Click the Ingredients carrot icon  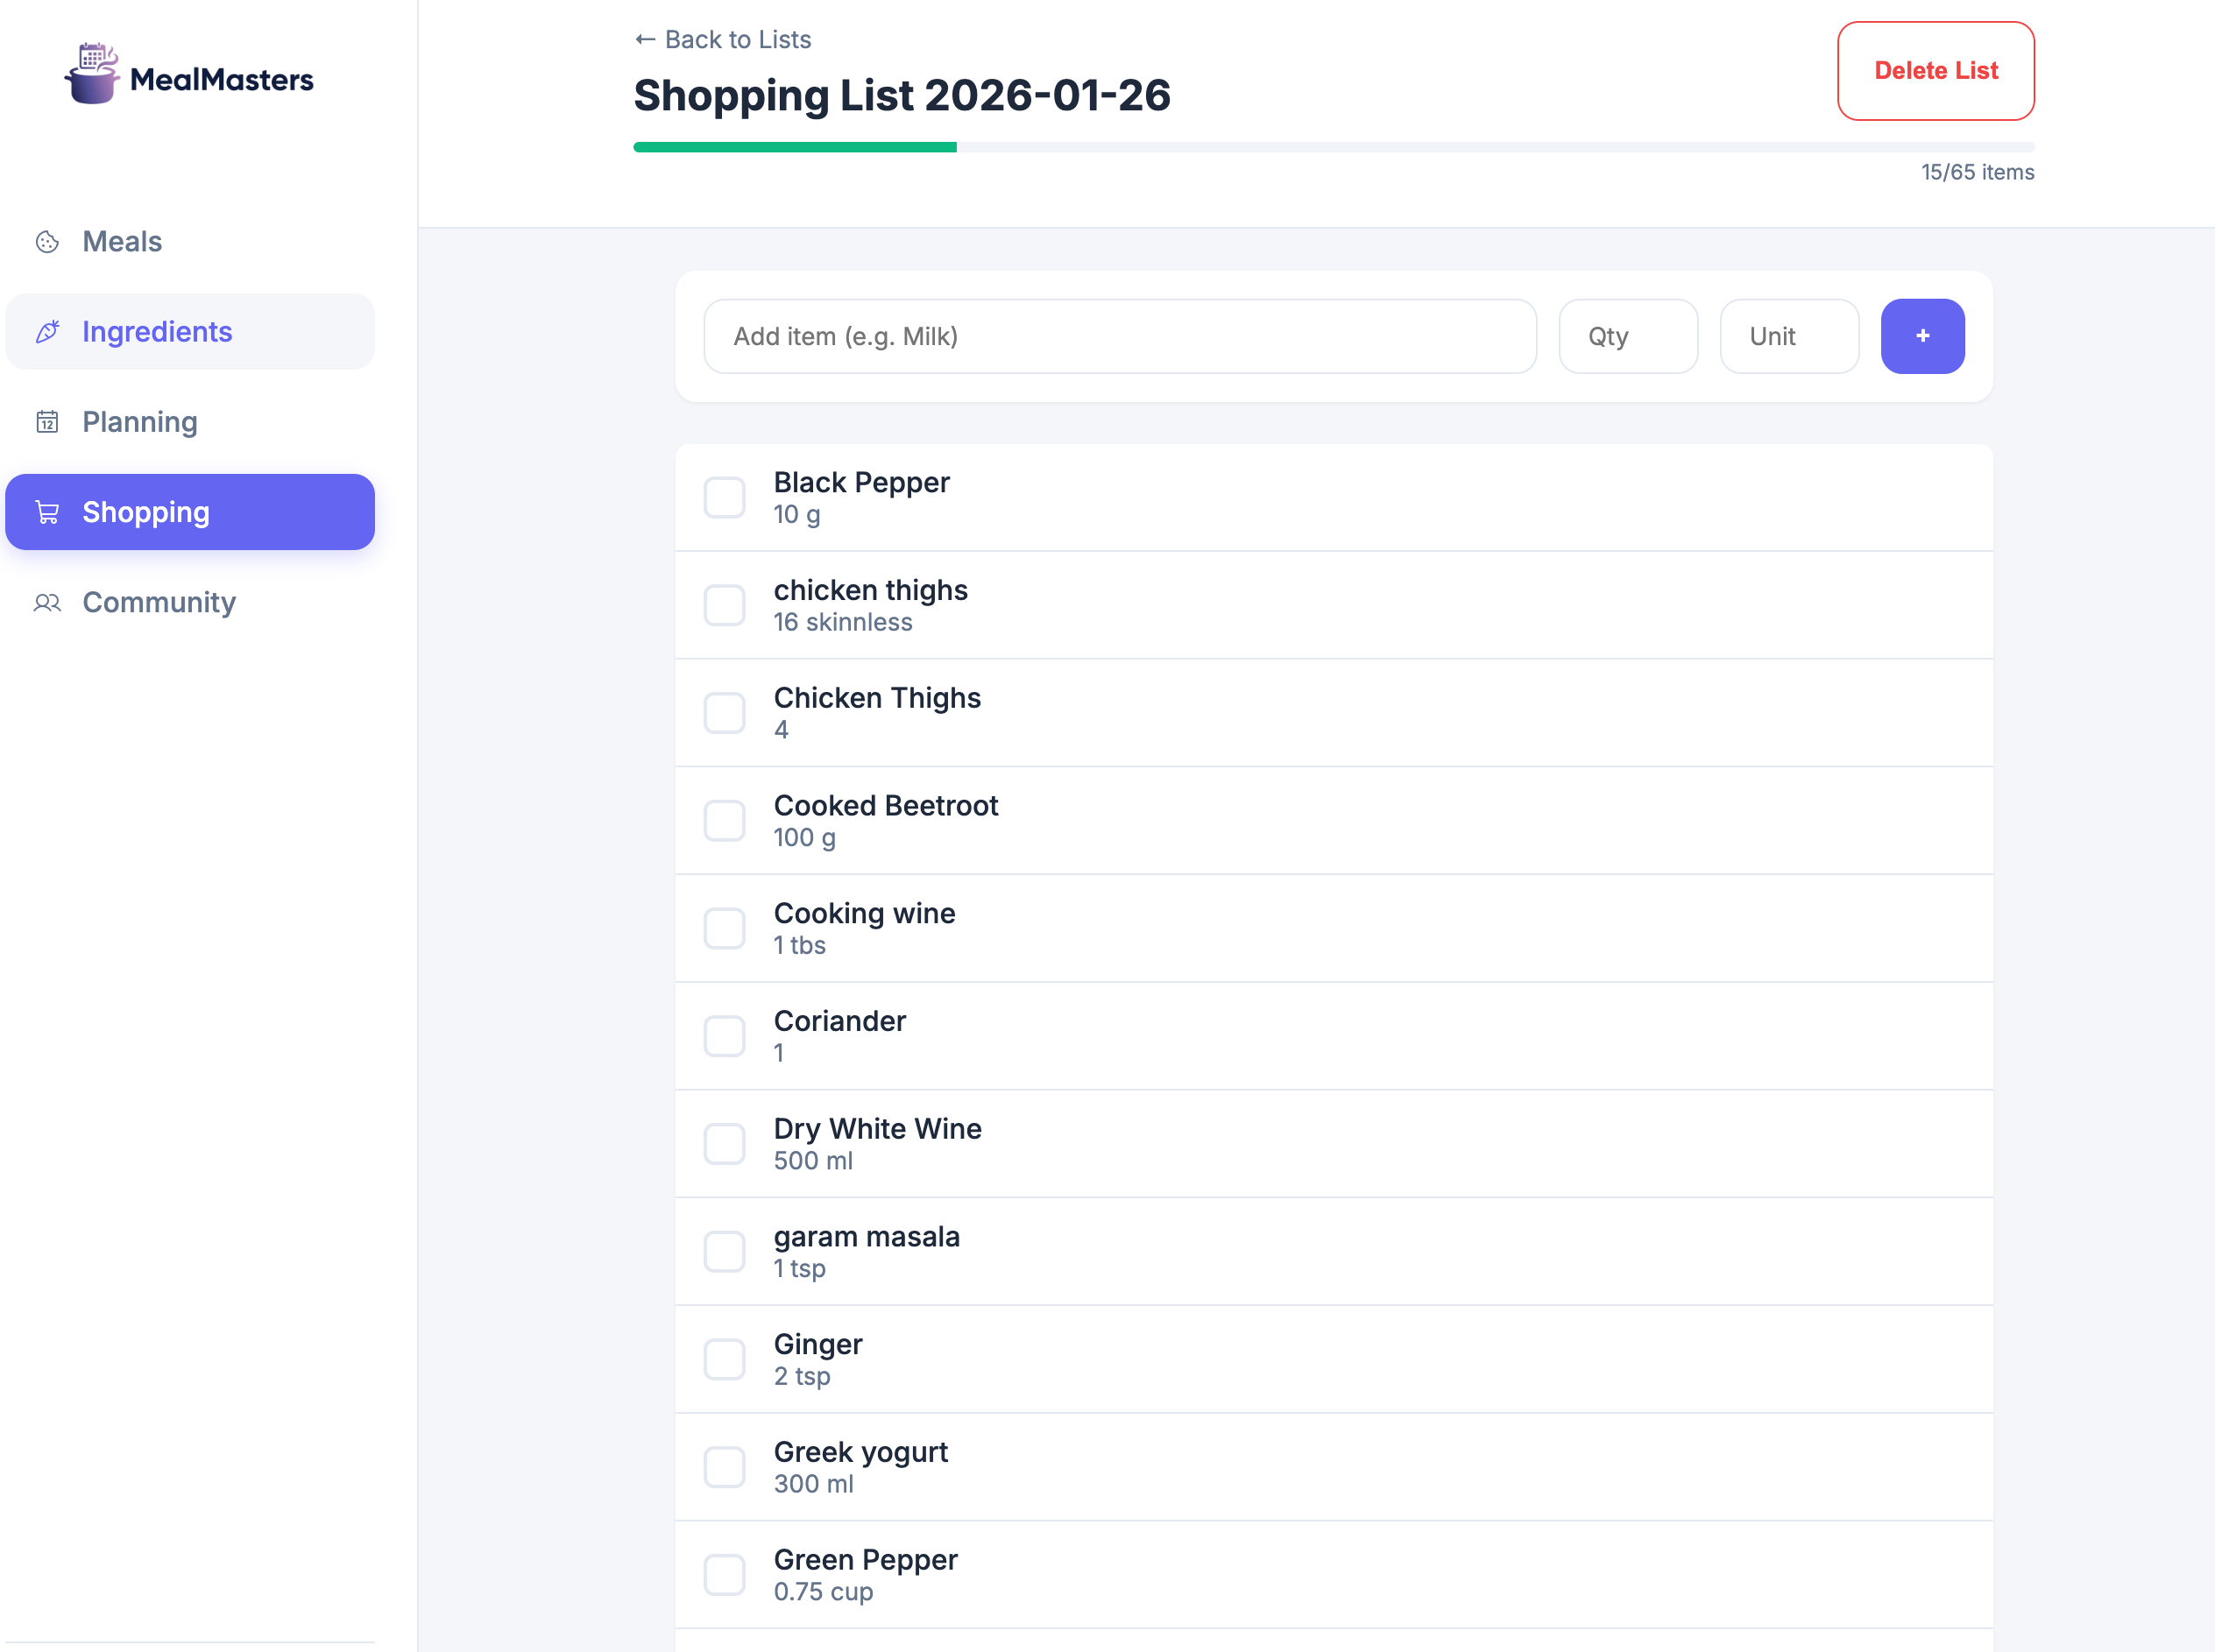[47, 332]
